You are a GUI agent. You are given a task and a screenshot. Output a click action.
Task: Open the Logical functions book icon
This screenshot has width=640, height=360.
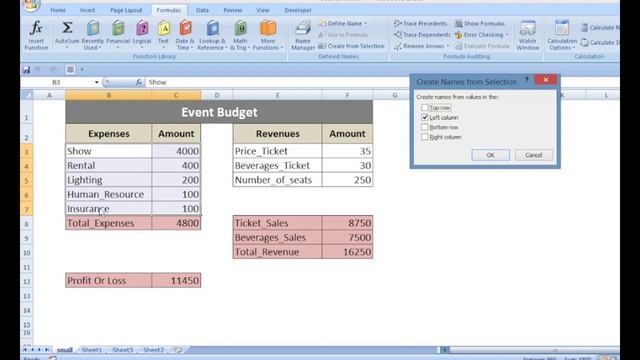142,29
